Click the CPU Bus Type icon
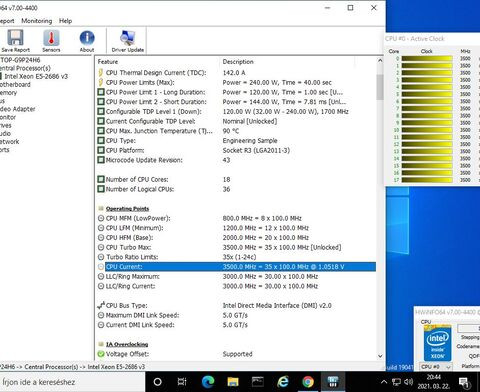This screenshot has height=392, width=480. pos(101,305)
